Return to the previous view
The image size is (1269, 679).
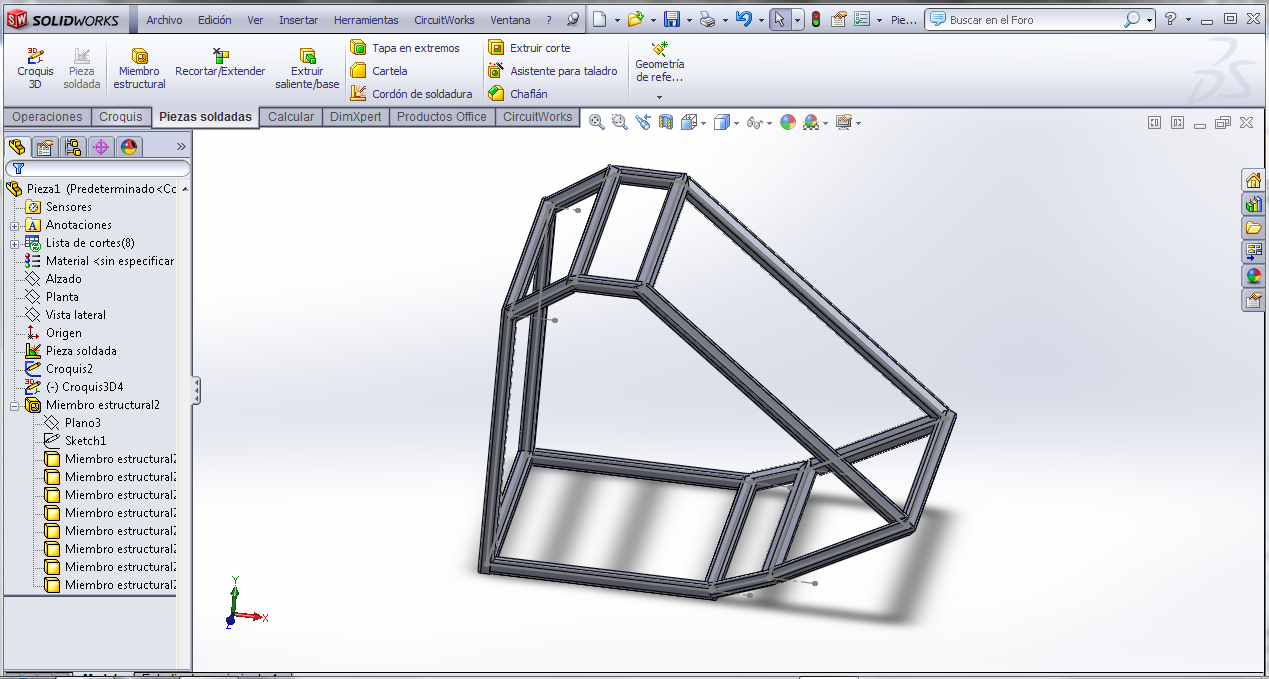point(642,122)
